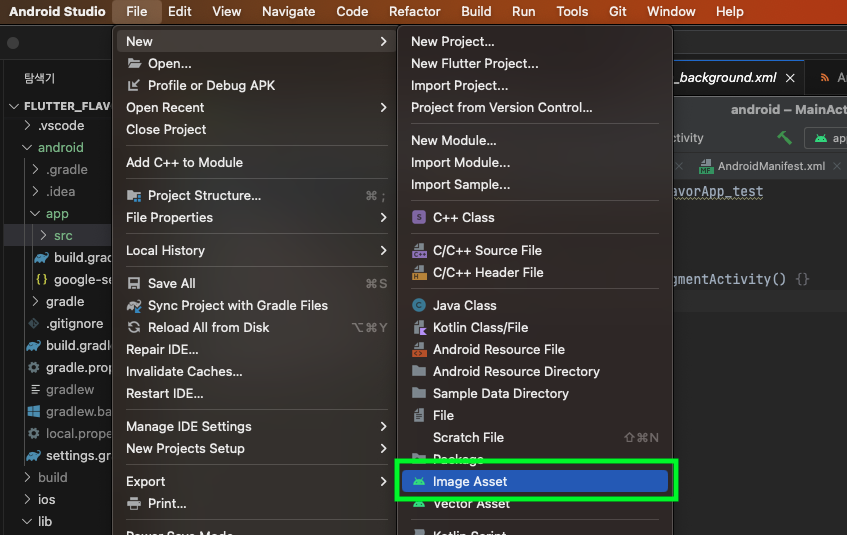Expand the .gradle folder
This screenshot has height=535, width=847.
tap(36, 170)
